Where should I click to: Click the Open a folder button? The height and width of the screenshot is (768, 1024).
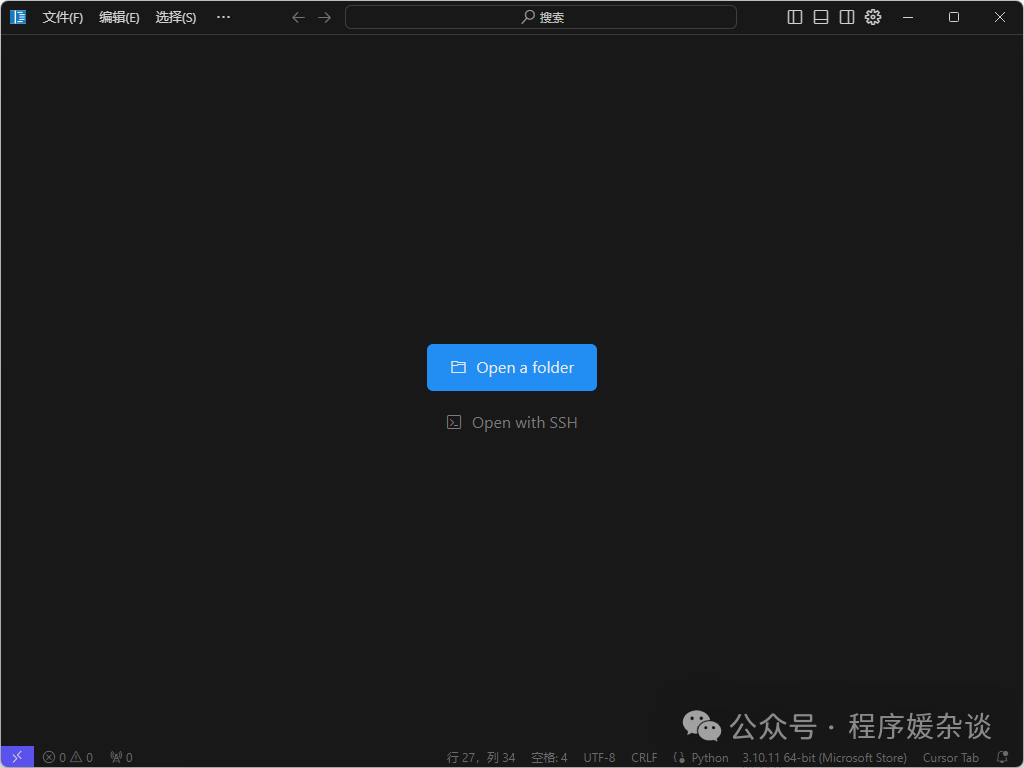click(511, 367)
